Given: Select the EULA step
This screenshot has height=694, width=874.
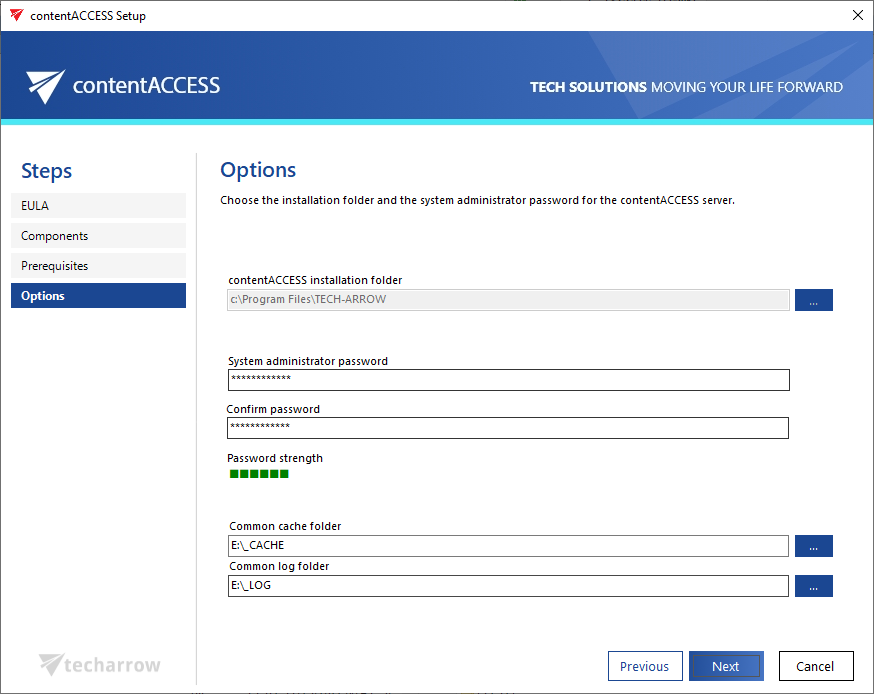Looking at the screenshot, I should click(x=98, y=205).
